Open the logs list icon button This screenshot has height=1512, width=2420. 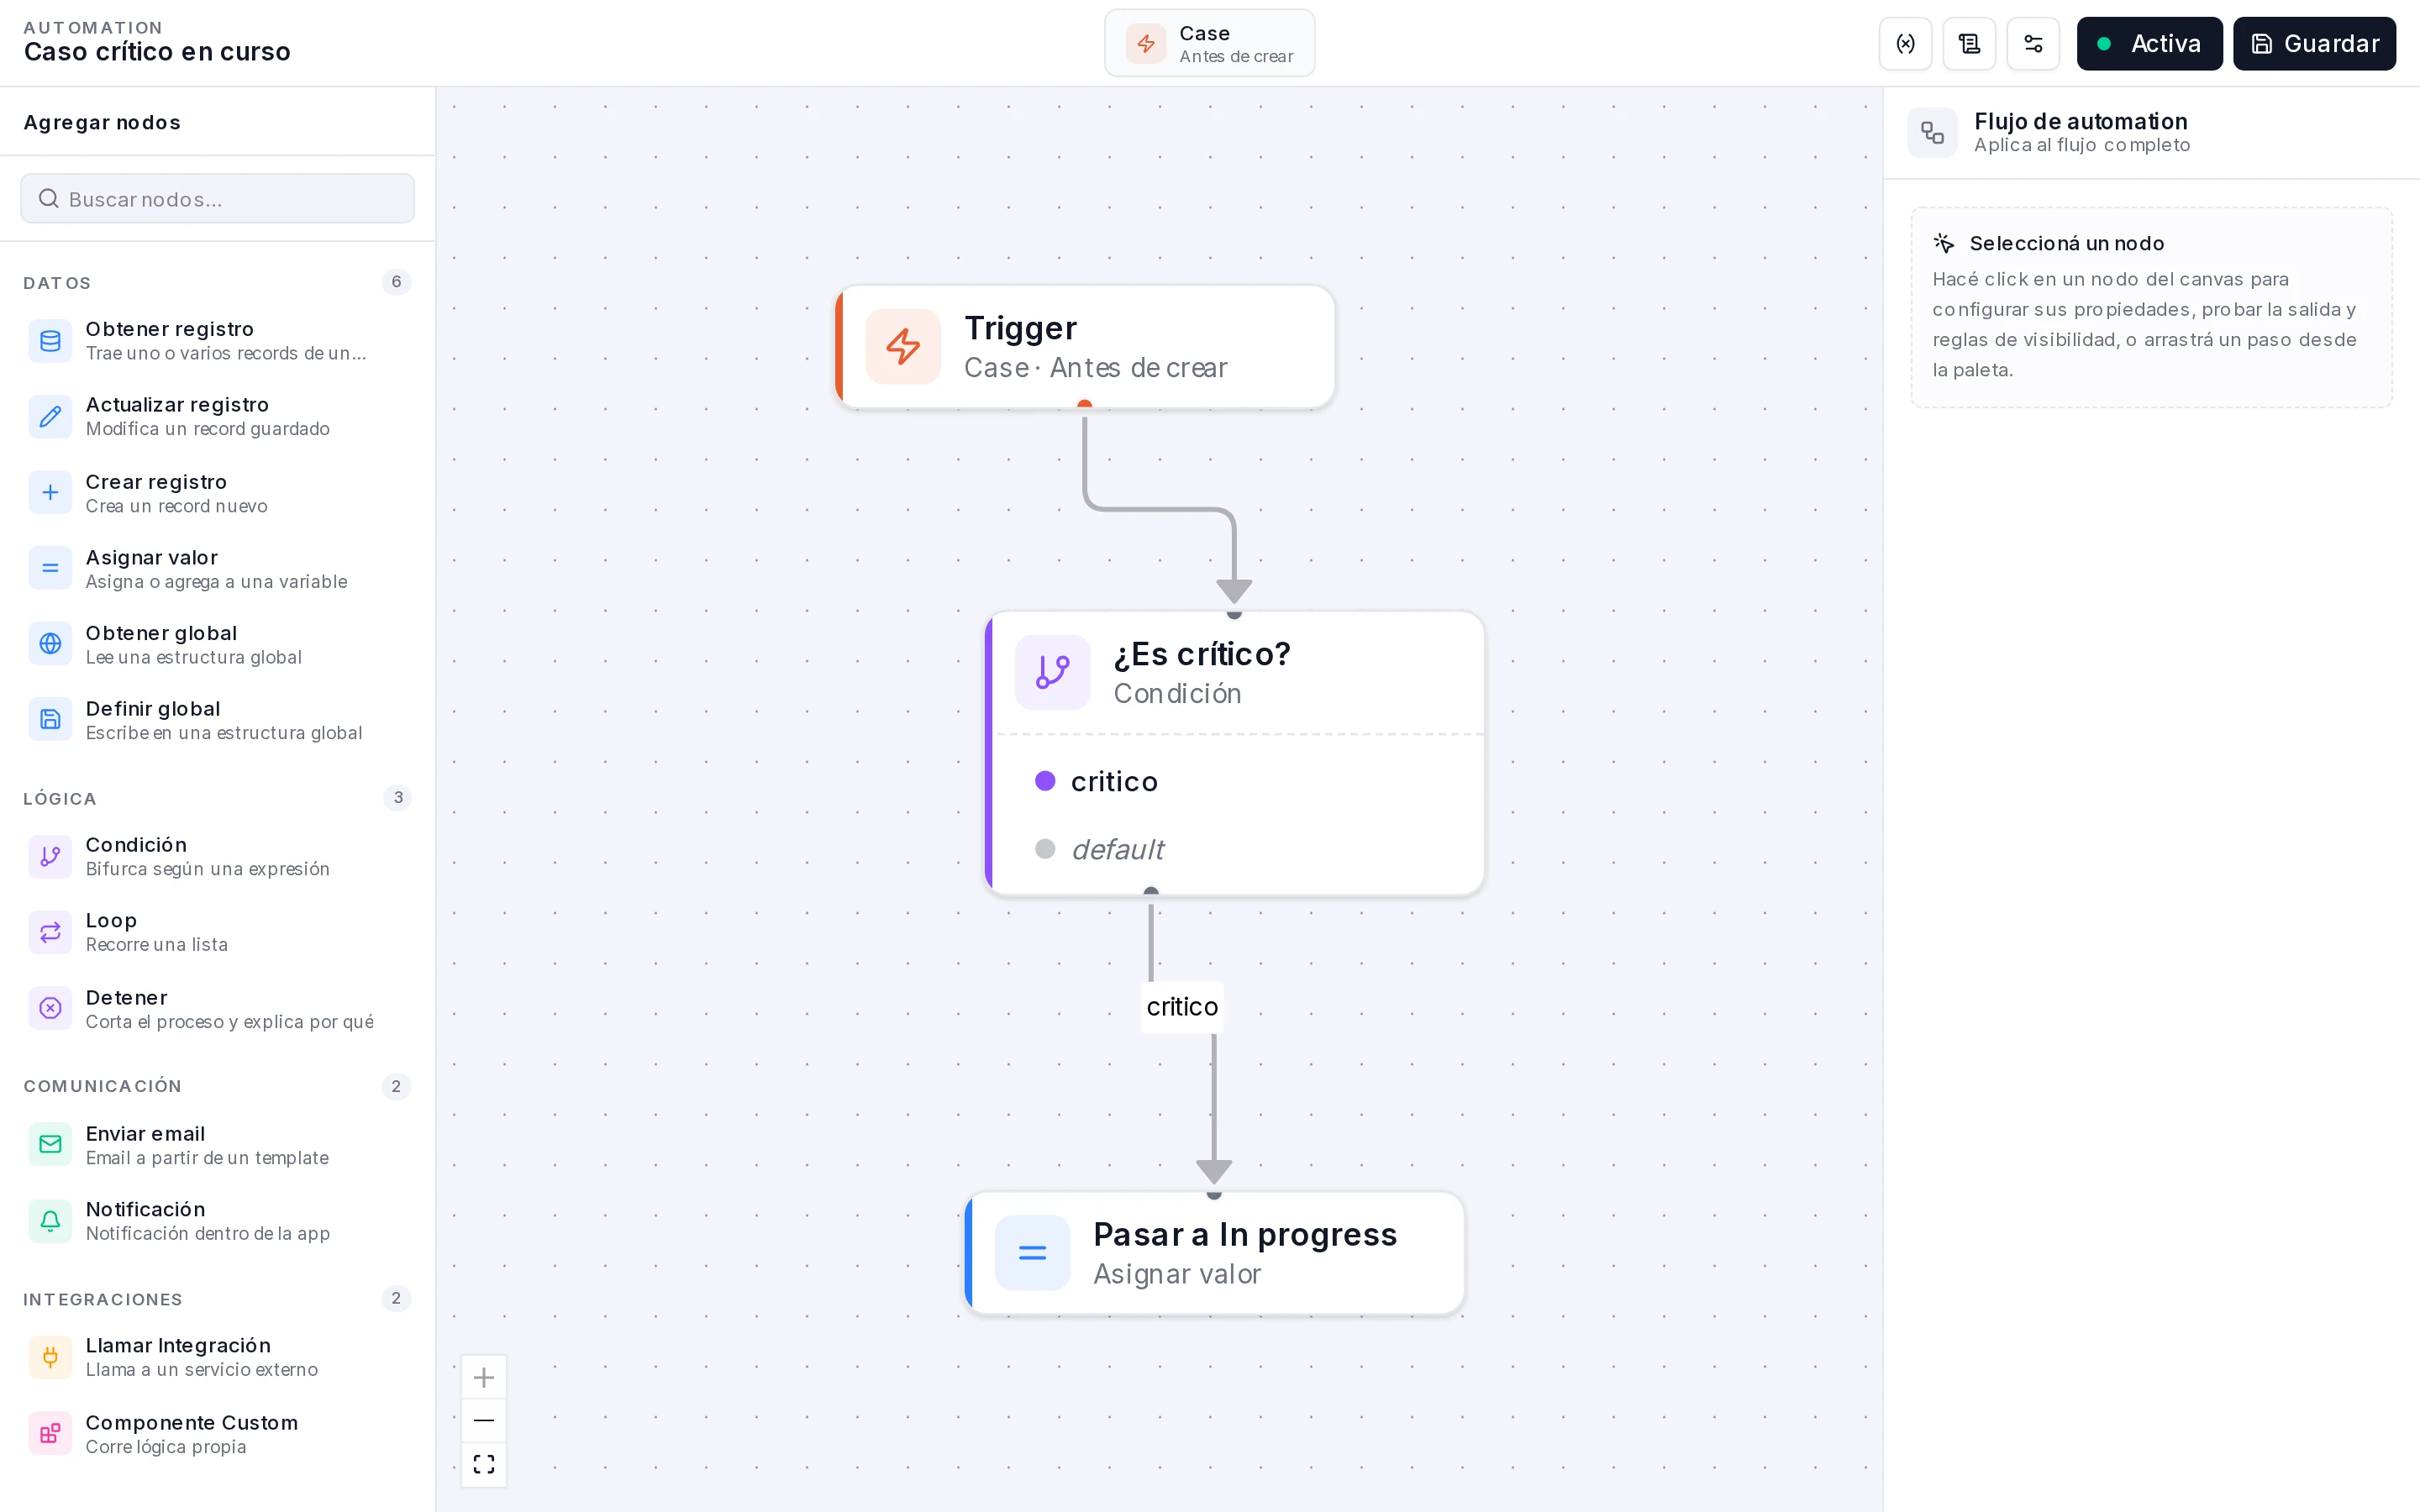(1969, 44)
